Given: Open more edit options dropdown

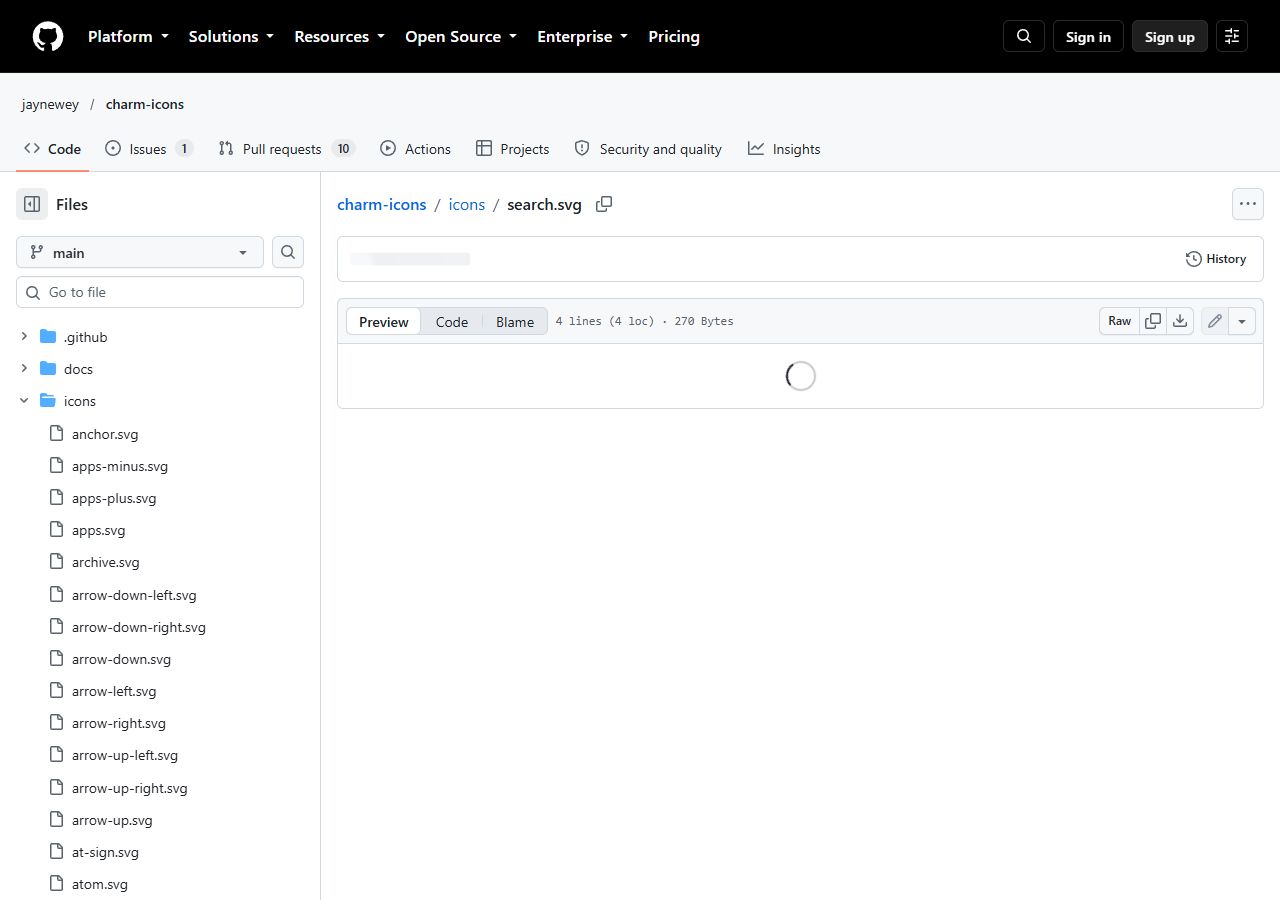Looking at the screenshot, I should tap(1242, 321).
